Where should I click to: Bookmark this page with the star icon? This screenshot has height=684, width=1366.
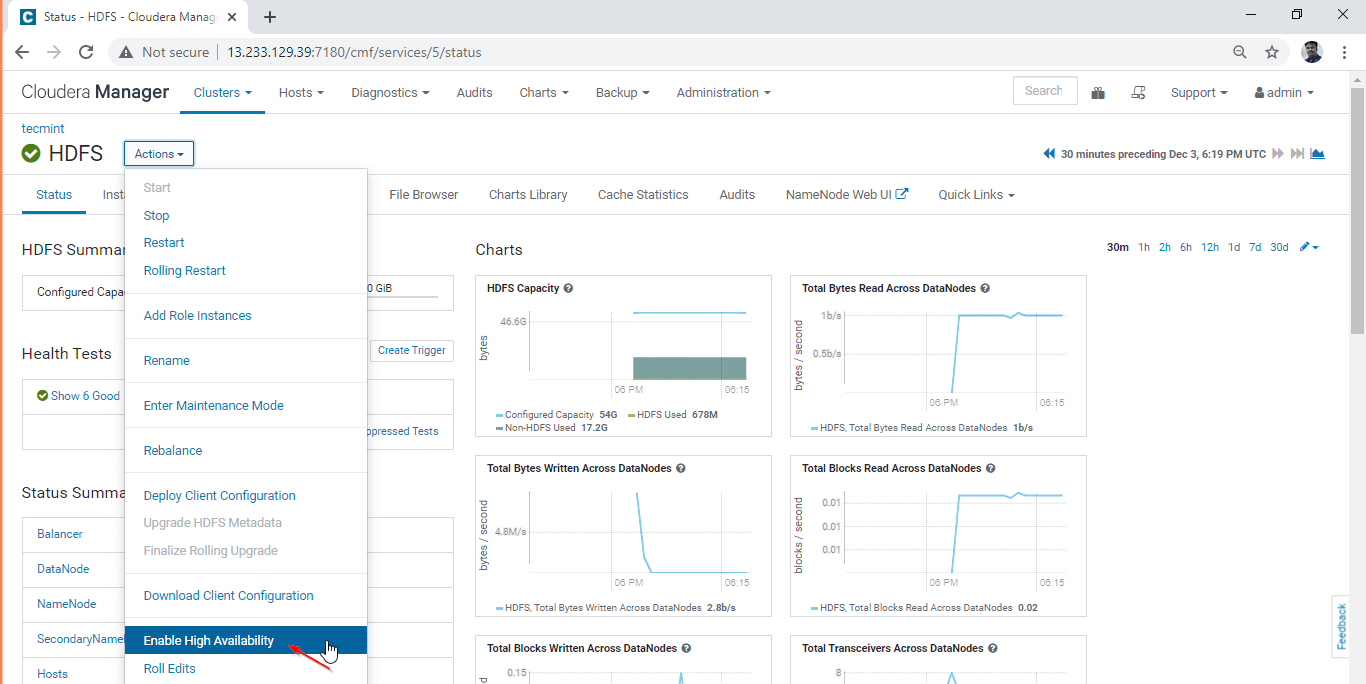[x=1272, y=52]
